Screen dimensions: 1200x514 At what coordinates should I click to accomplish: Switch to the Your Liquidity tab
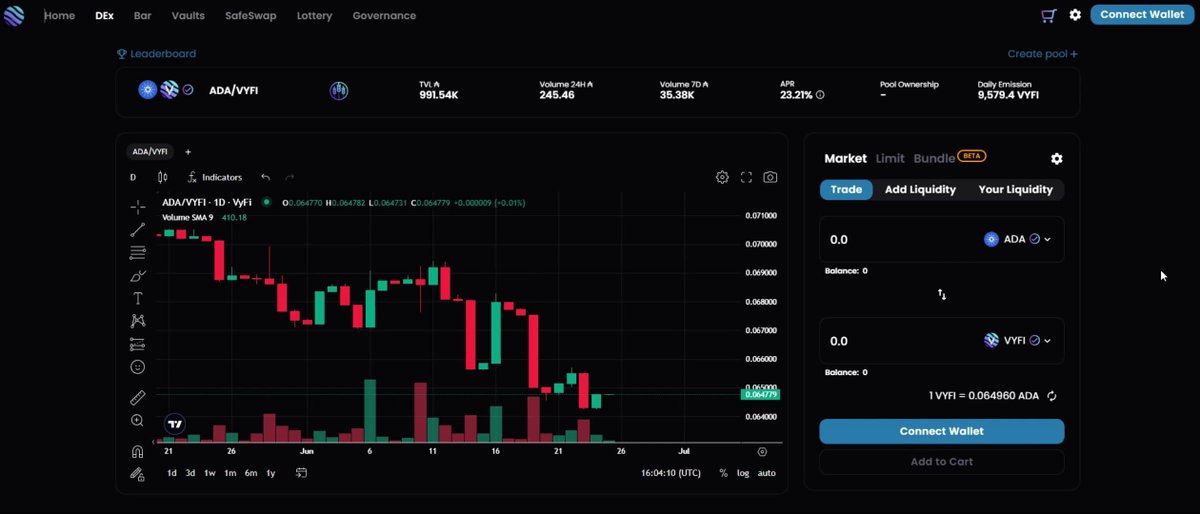1015,189
